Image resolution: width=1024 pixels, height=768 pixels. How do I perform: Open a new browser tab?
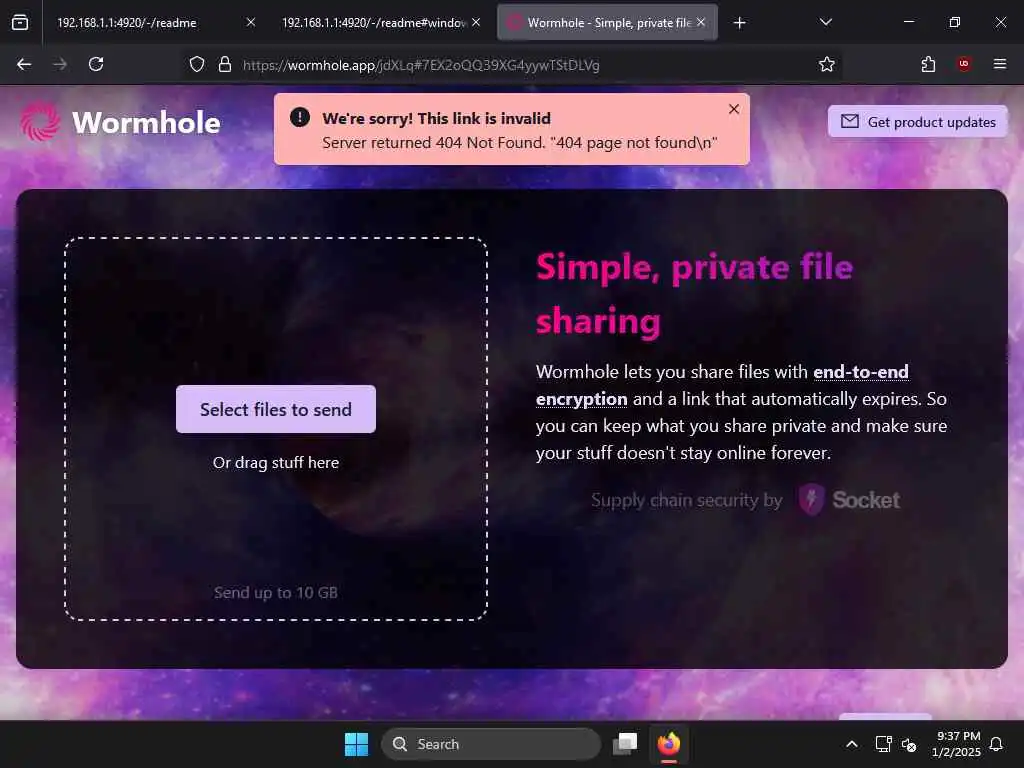point(739,23)
